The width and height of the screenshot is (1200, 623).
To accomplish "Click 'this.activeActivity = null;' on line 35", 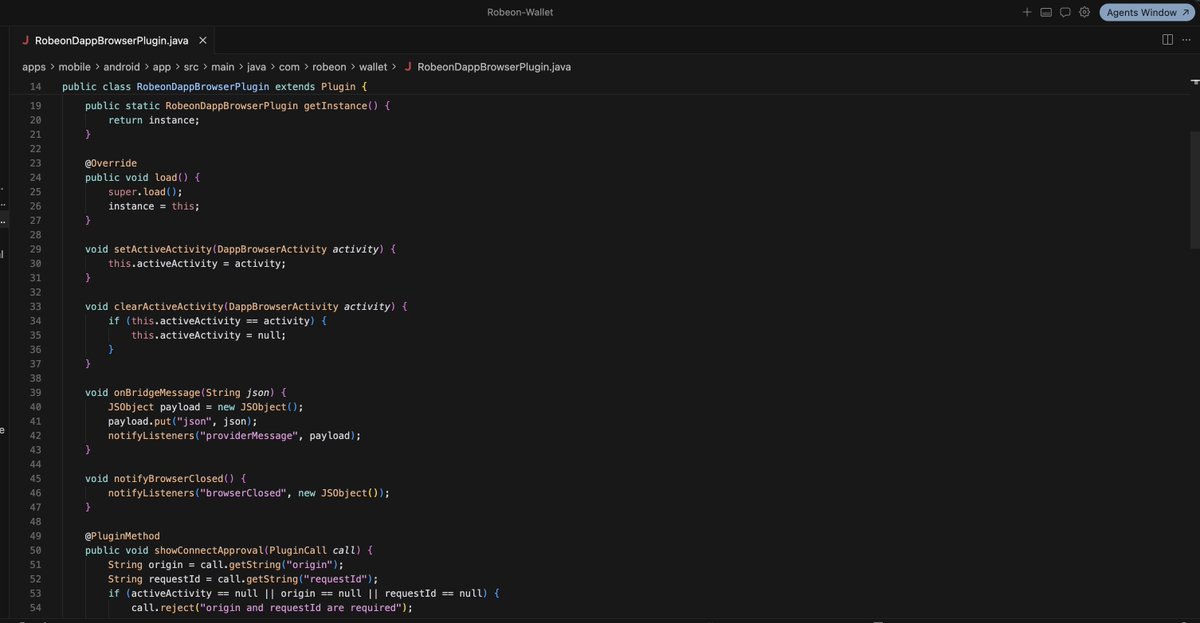I will point(209,335).
